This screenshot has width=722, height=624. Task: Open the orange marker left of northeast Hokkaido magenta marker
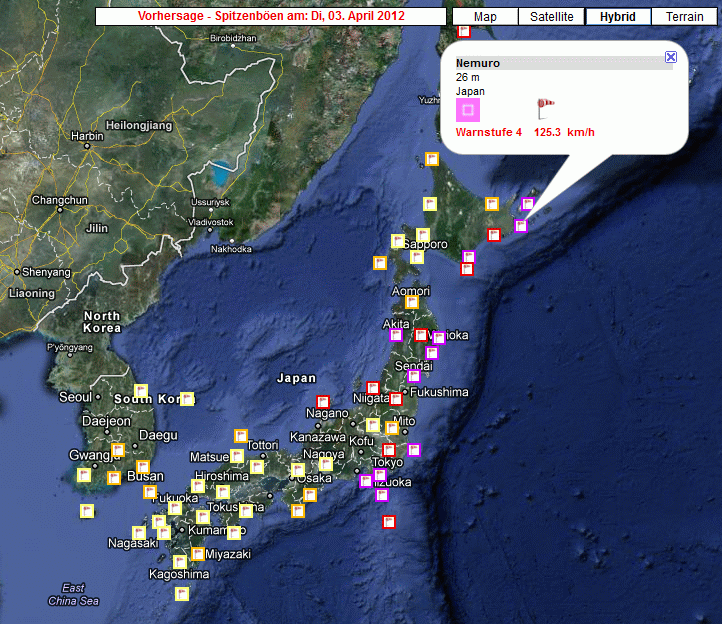tap(492, 204)
